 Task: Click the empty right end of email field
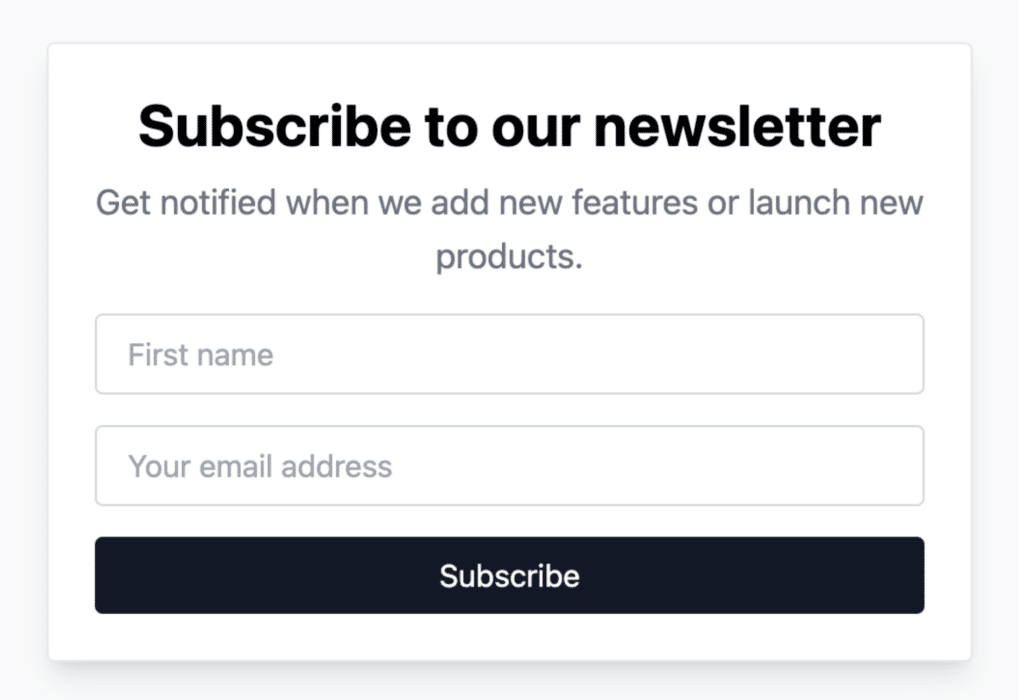[x=849, y=466]
